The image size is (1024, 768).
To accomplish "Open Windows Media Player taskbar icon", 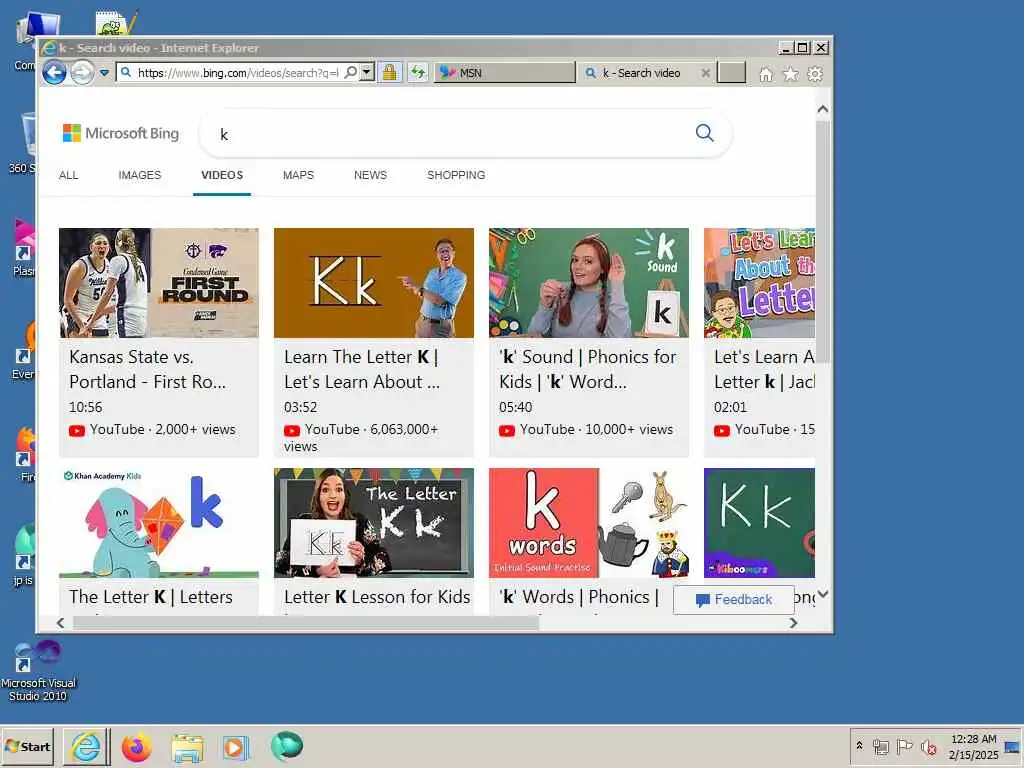I will click(x=236, y=746).
